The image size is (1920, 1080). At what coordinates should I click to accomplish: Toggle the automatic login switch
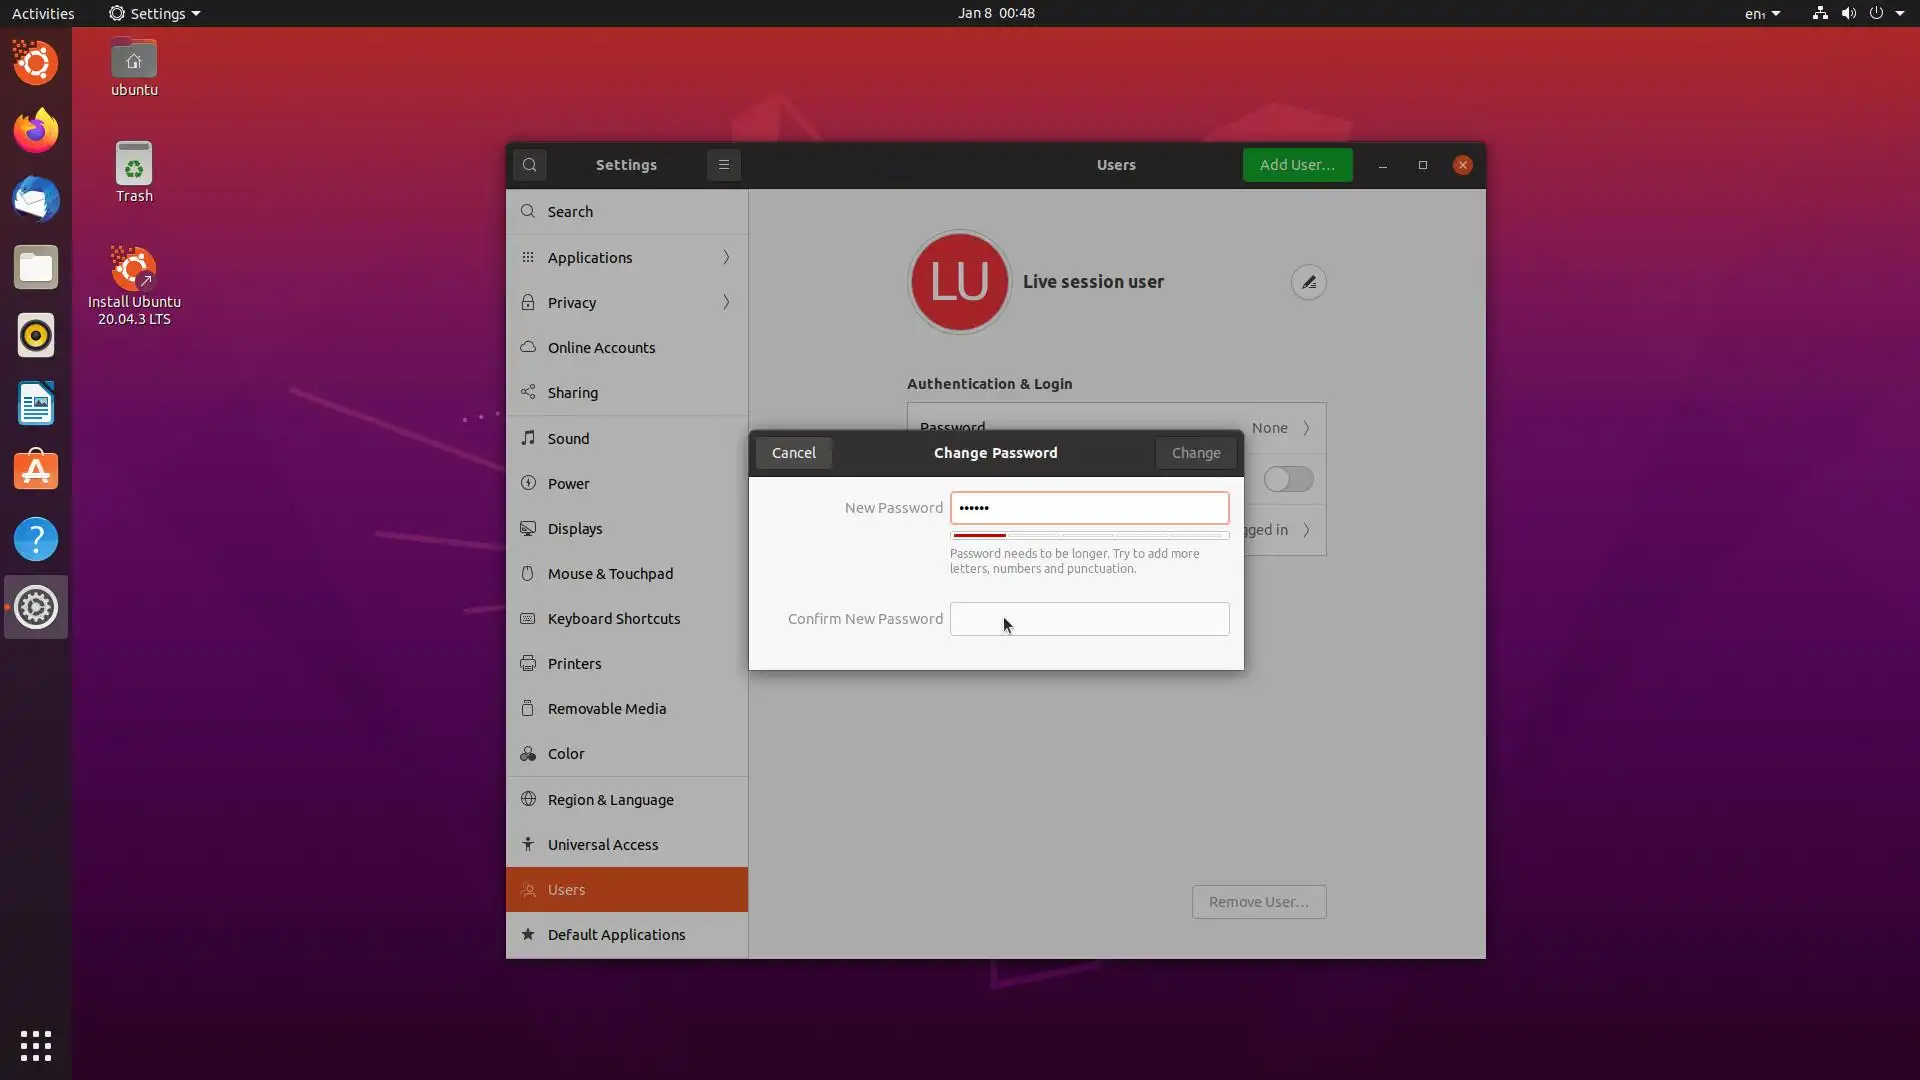pos(1288,479)
